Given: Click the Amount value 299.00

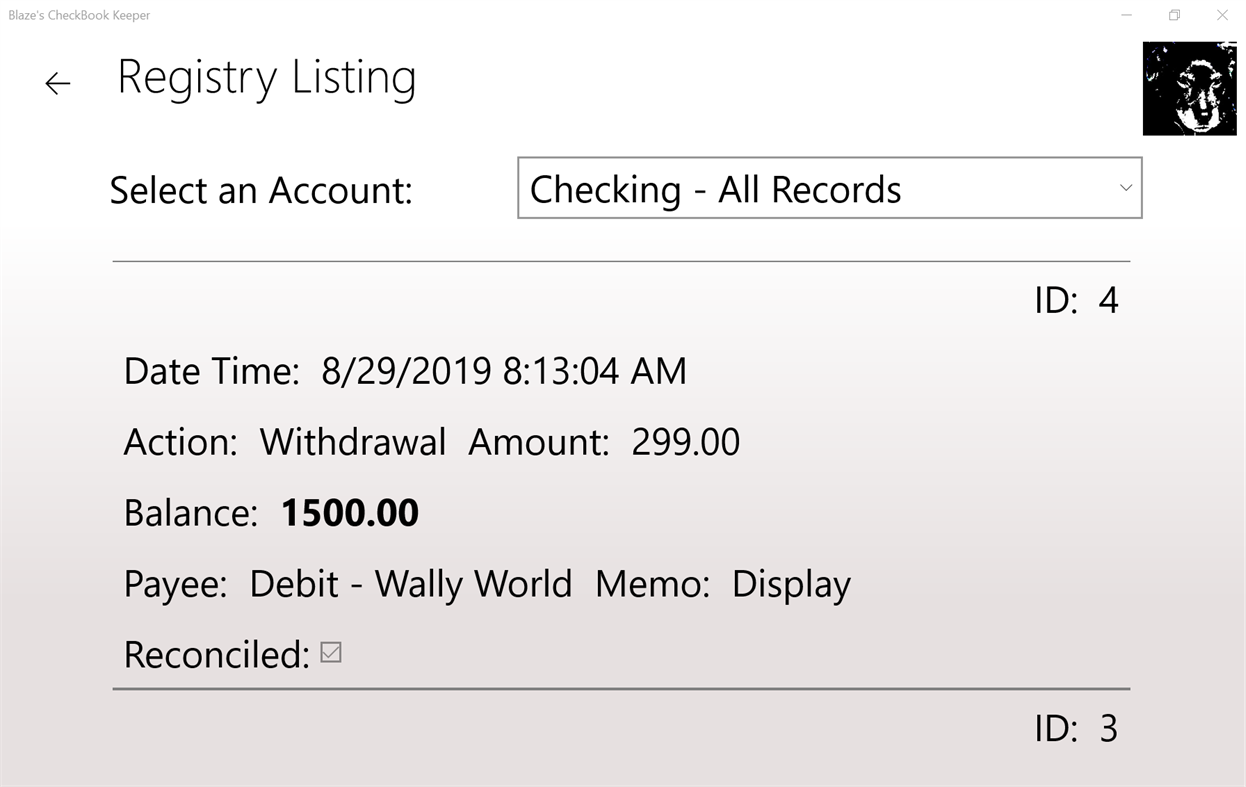Looking at the screenshot, I should pyautogui.click(x=686, y=441).
